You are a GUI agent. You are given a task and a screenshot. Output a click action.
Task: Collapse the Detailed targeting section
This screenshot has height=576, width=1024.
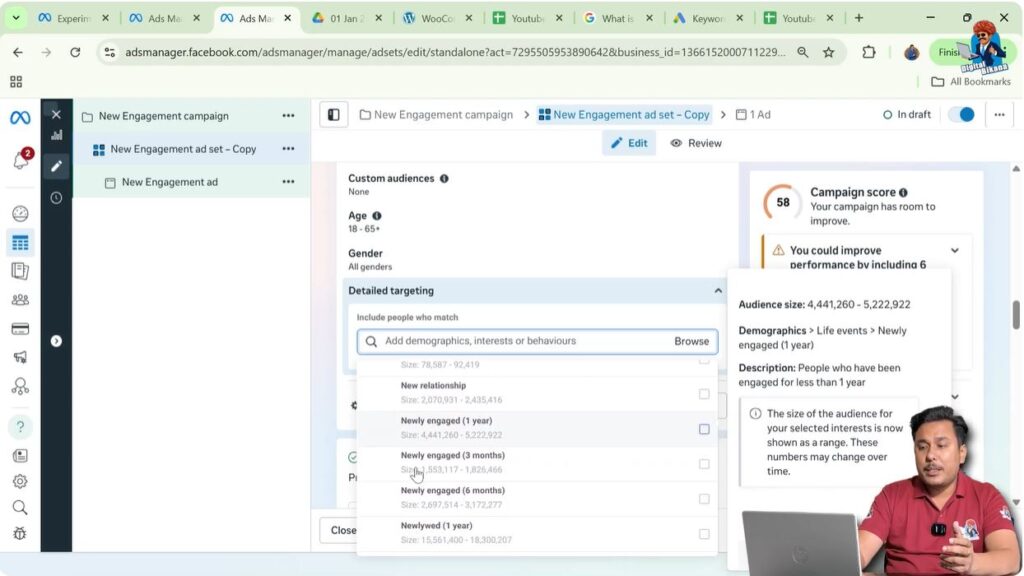point(717,290)
